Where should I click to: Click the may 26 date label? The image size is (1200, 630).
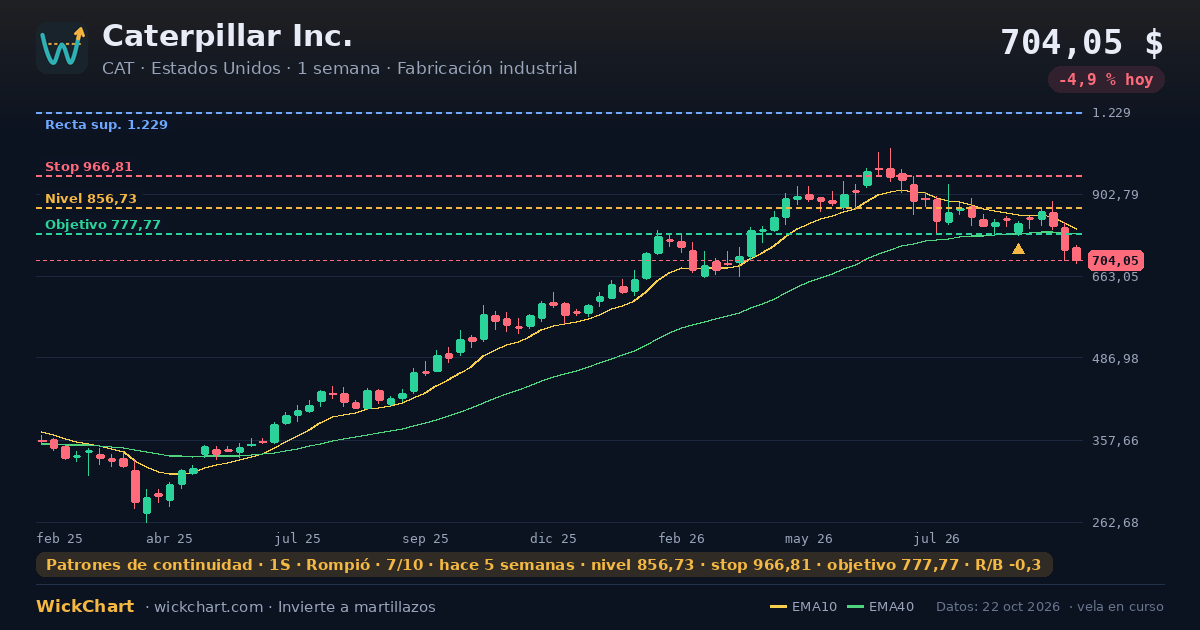(810, 538)
